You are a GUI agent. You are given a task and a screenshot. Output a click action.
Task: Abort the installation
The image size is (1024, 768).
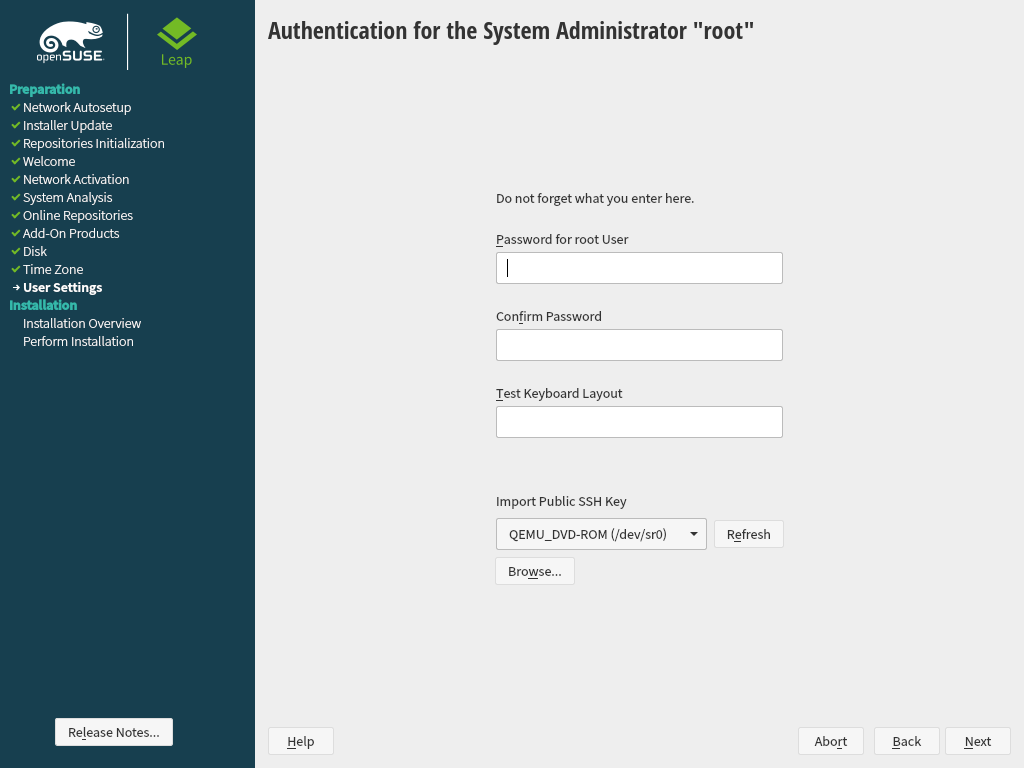click(831, 741)
